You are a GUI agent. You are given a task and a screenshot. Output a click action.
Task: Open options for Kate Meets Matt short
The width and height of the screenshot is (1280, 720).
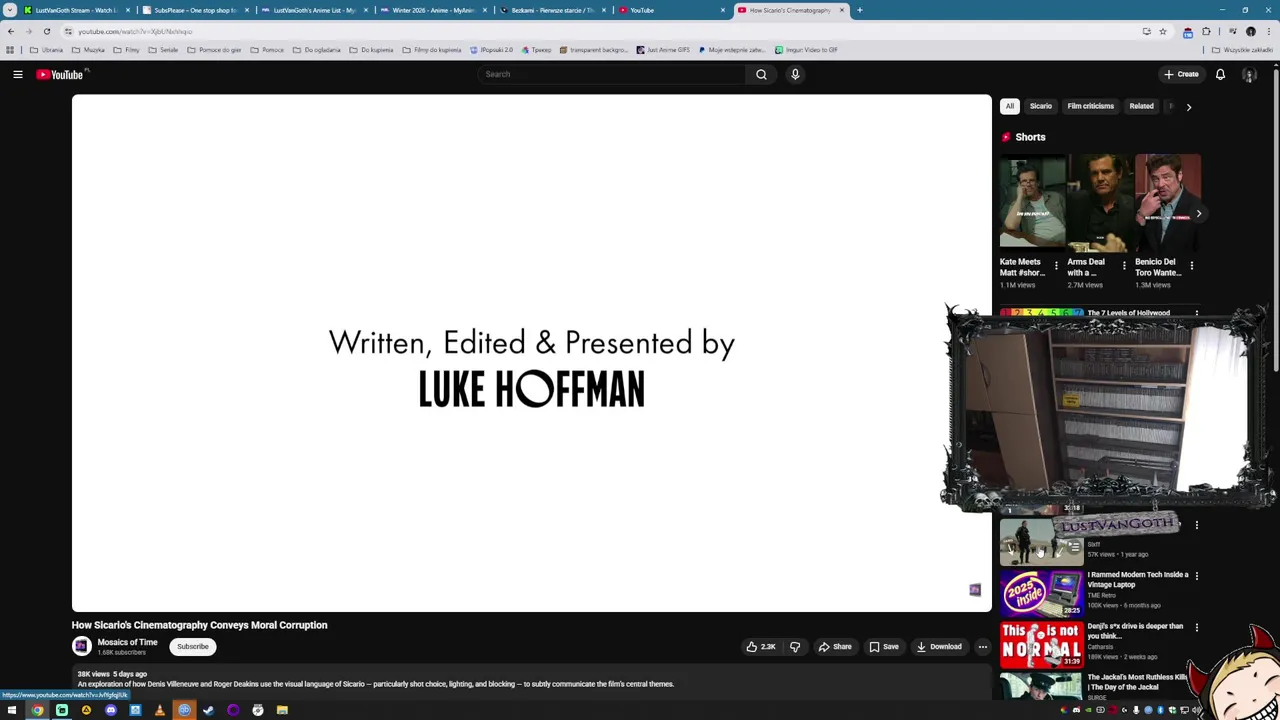click(1056, 266)
